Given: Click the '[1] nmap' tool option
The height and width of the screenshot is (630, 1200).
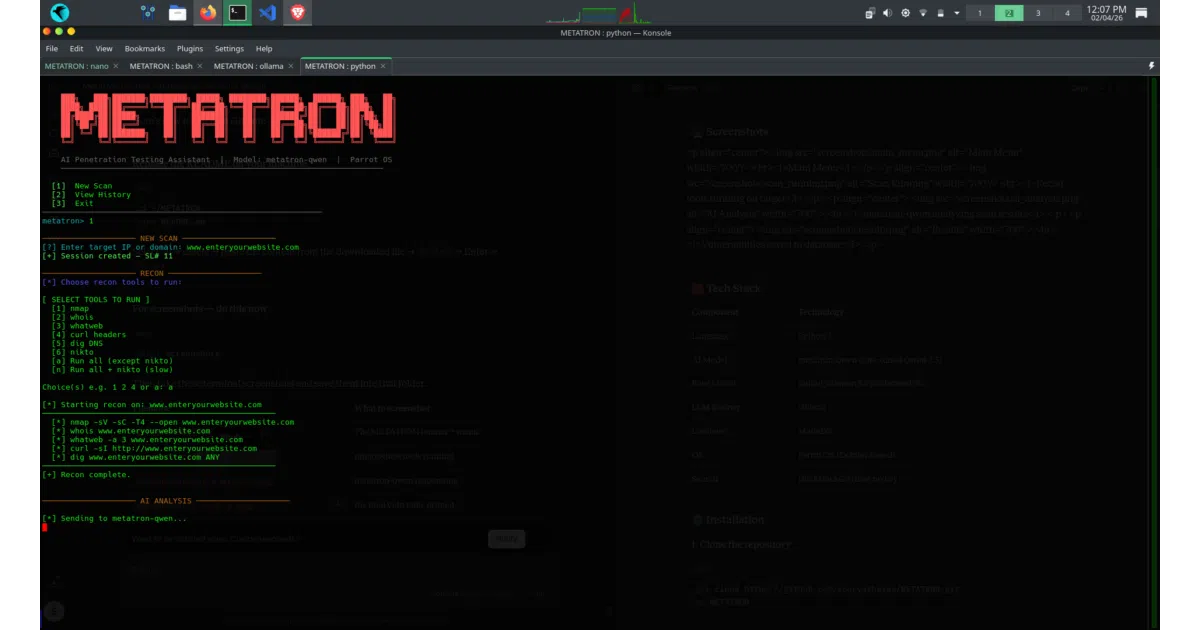Looking at the screenshot, I should point(70,308).
